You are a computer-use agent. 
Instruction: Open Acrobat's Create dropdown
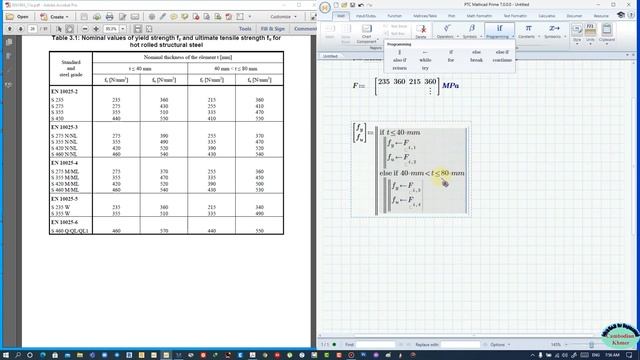point(55,17)
